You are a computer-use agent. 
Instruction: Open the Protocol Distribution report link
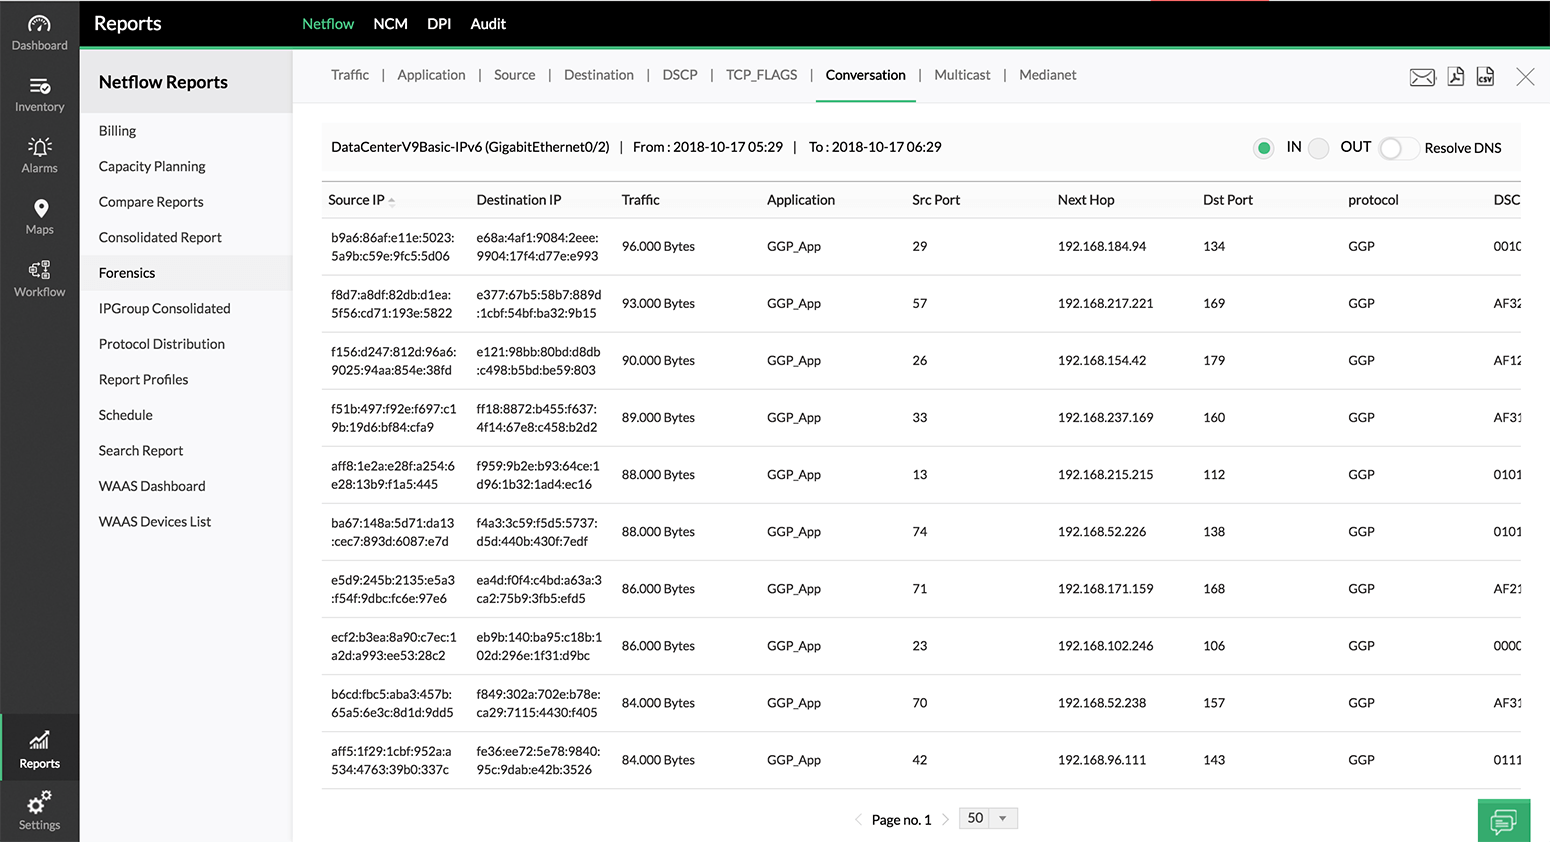point(162,344)
